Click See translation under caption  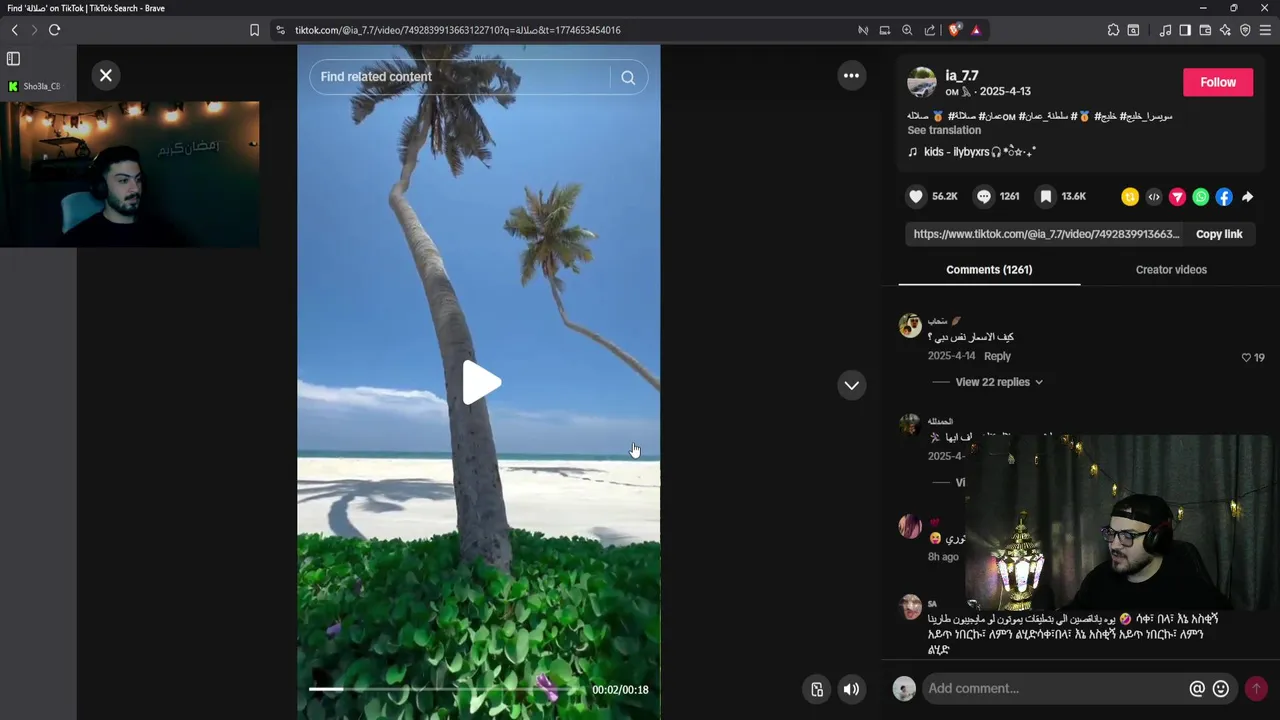pos(944,130)
